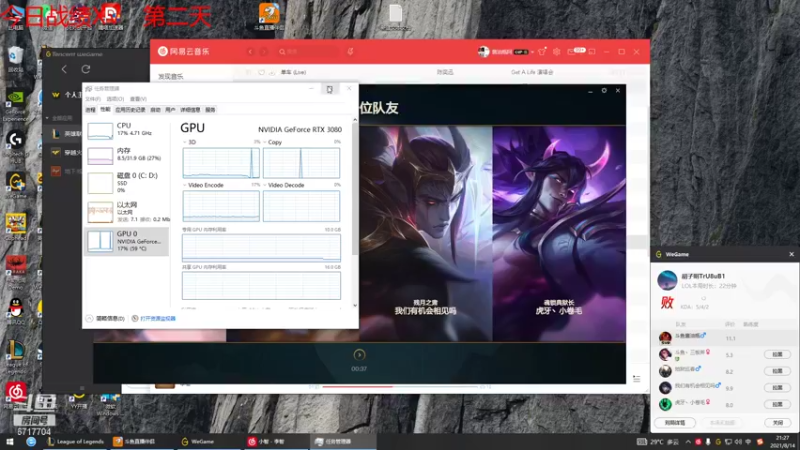Switch to 用户 users tab in Task Manager

click(x=170, y=110)
